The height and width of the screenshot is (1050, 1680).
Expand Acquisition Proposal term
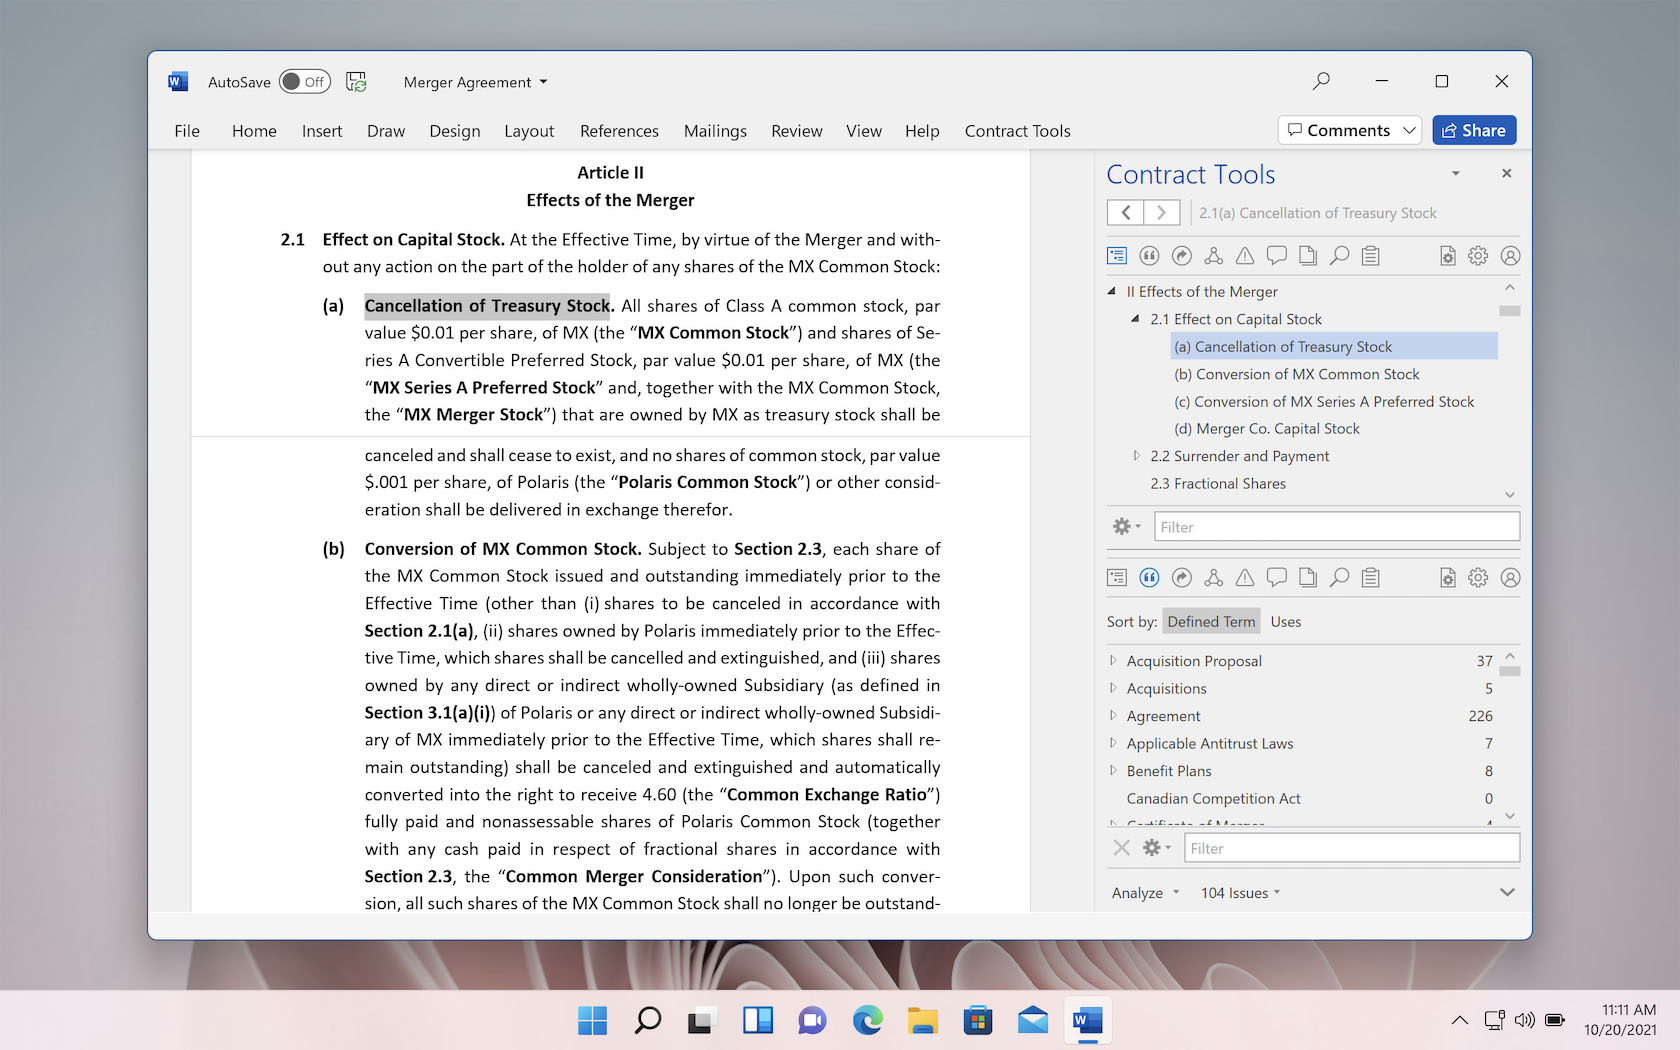click(1113, 661)
